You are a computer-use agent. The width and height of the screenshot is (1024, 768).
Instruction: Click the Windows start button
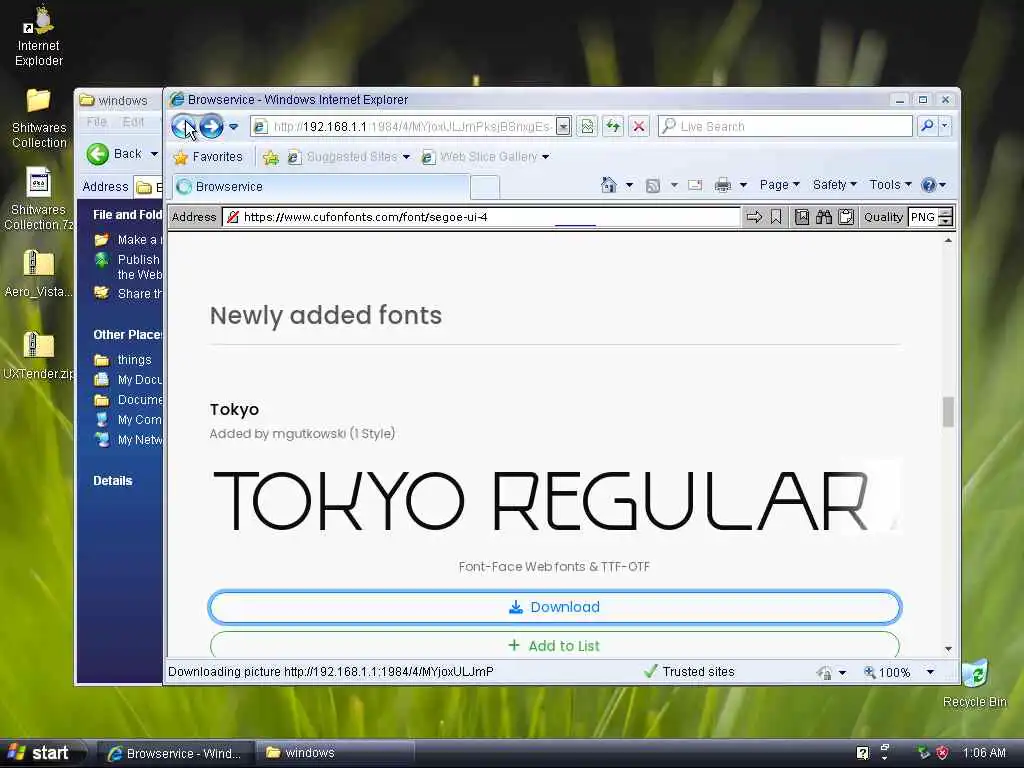click(41, 753)
